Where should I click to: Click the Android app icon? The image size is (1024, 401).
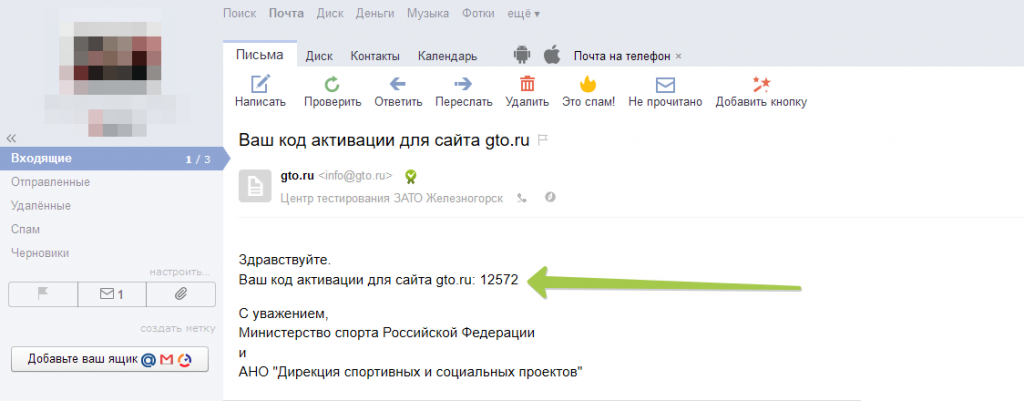tap(522, 56)
